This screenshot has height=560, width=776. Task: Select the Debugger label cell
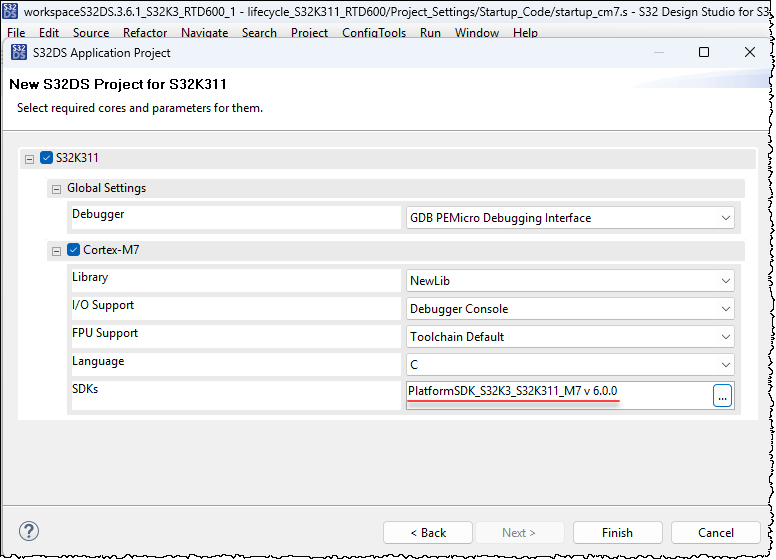(236, 218)
